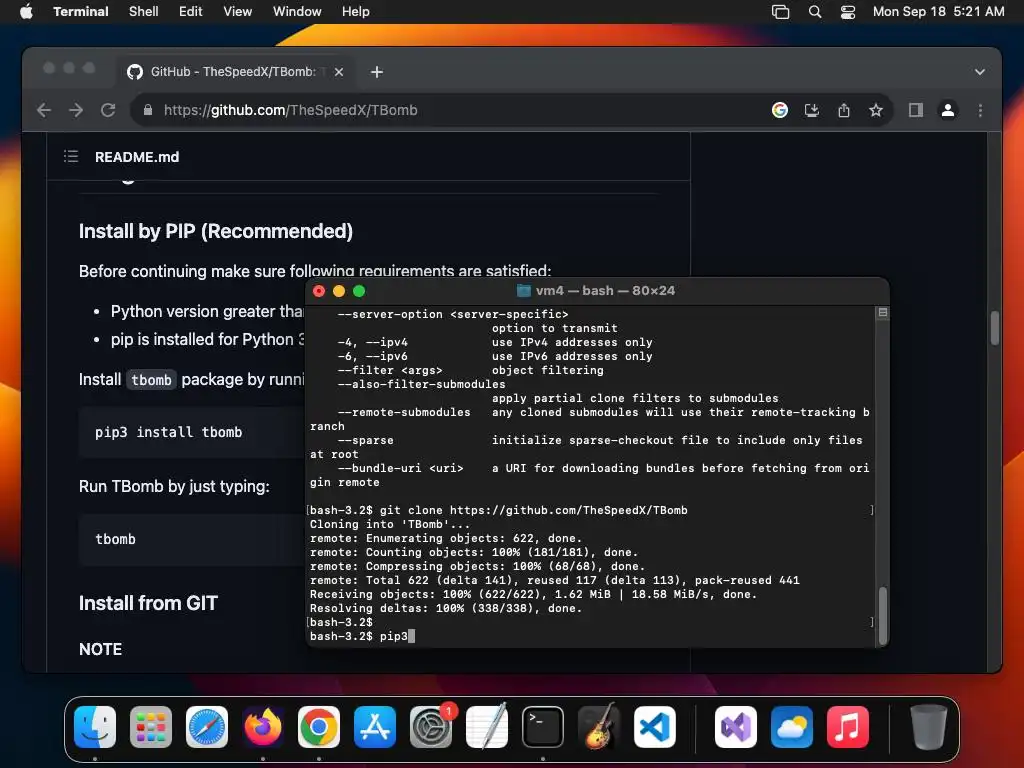Click the share page icon in address bar
The height and width of the screenshot is (768, 1024).
(x=844, y=110)
